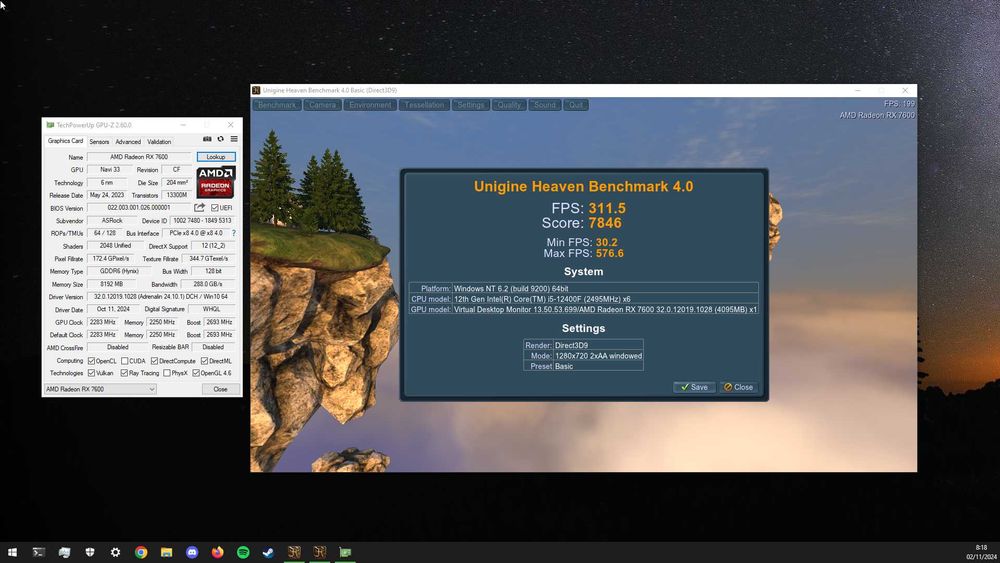The width and height of the screenshot is (1000, 563).
Task: Click Score value 7846
Action: 605,223
